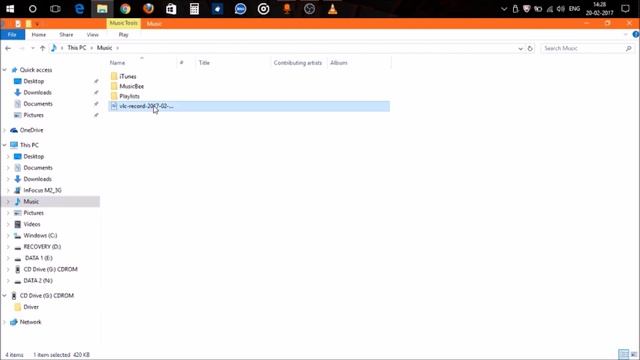
Task: Switch to large icons view layout
Action: [634, 354]
